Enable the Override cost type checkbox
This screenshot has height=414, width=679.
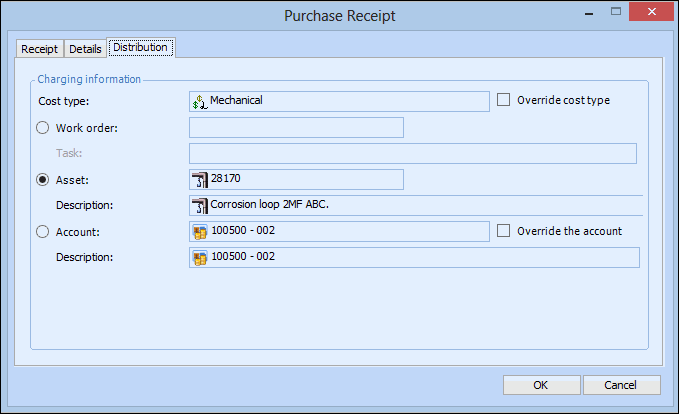(504, 100)
